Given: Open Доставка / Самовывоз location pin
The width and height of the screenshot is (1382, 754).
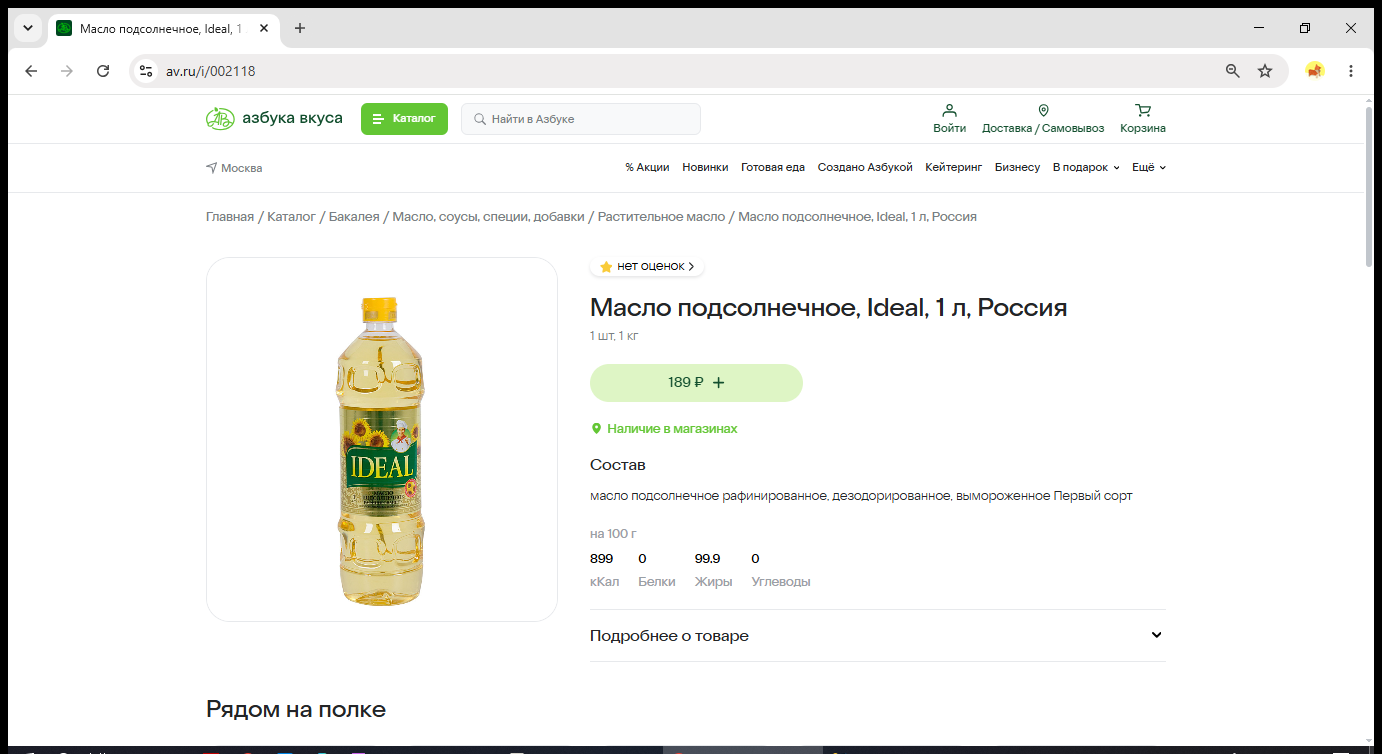Looking at the screenshot, I should click(1043, 110).
